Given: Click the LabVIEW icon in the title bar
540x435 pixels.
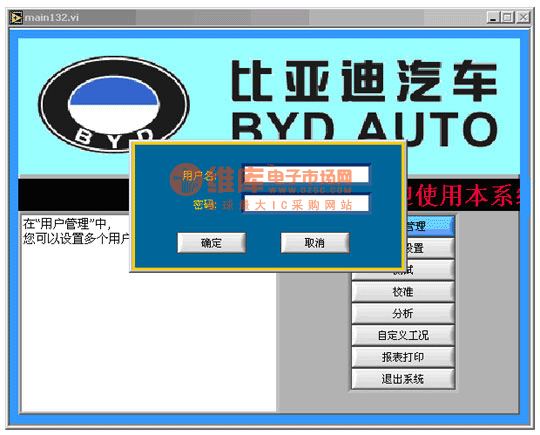Looking at the screenshot, I should coord(16,17).
